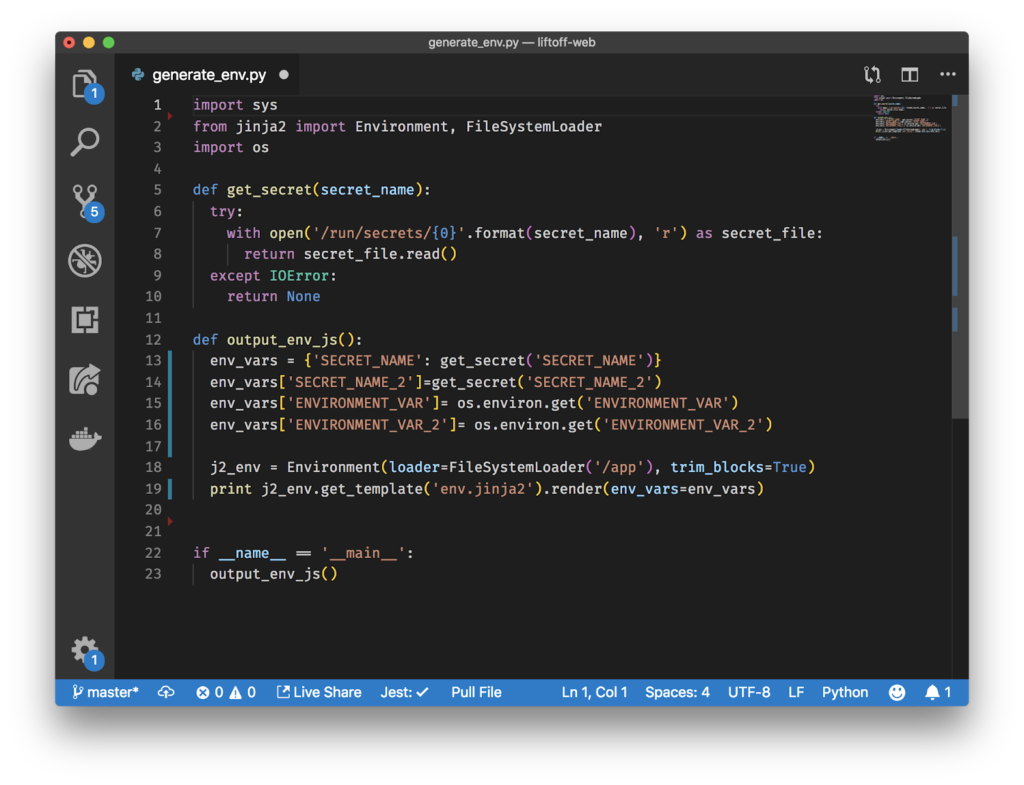This screenshot has height=785, width=1024.
Task: Select the generate_env.py tab
Action: tap(208, 74)
